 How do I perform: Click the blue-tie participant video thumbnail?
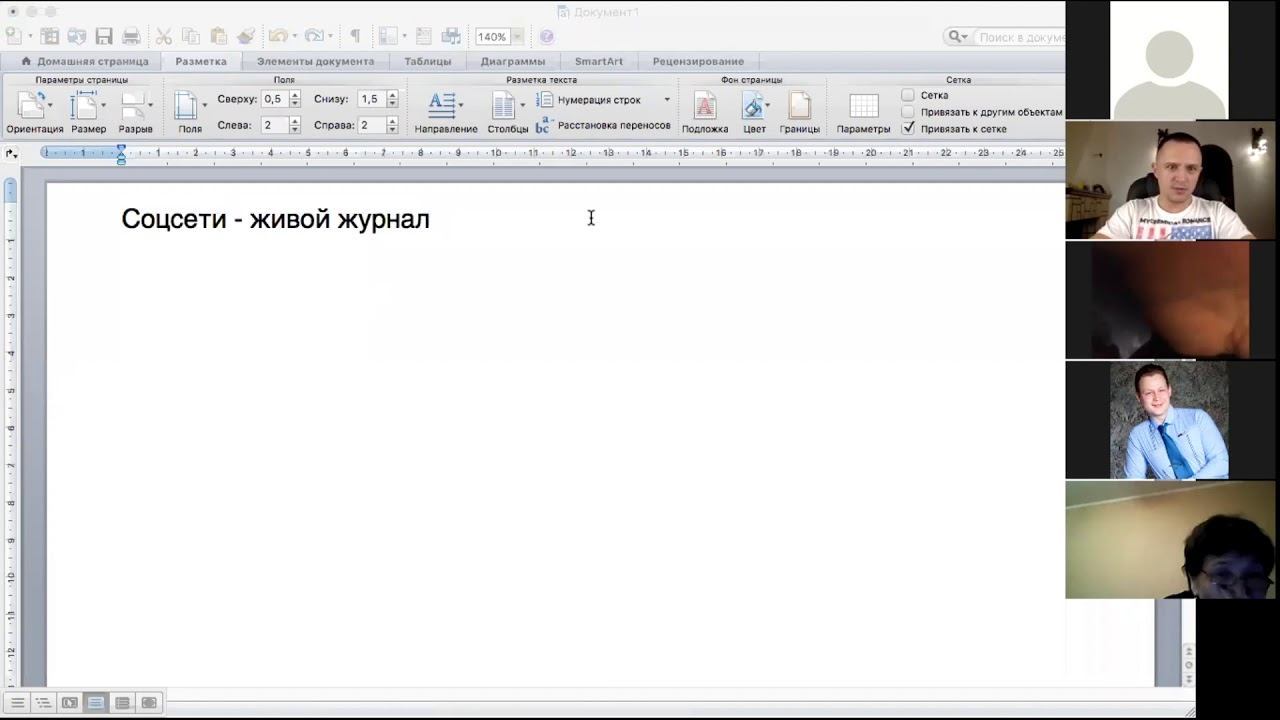[x=1169, y=420]
